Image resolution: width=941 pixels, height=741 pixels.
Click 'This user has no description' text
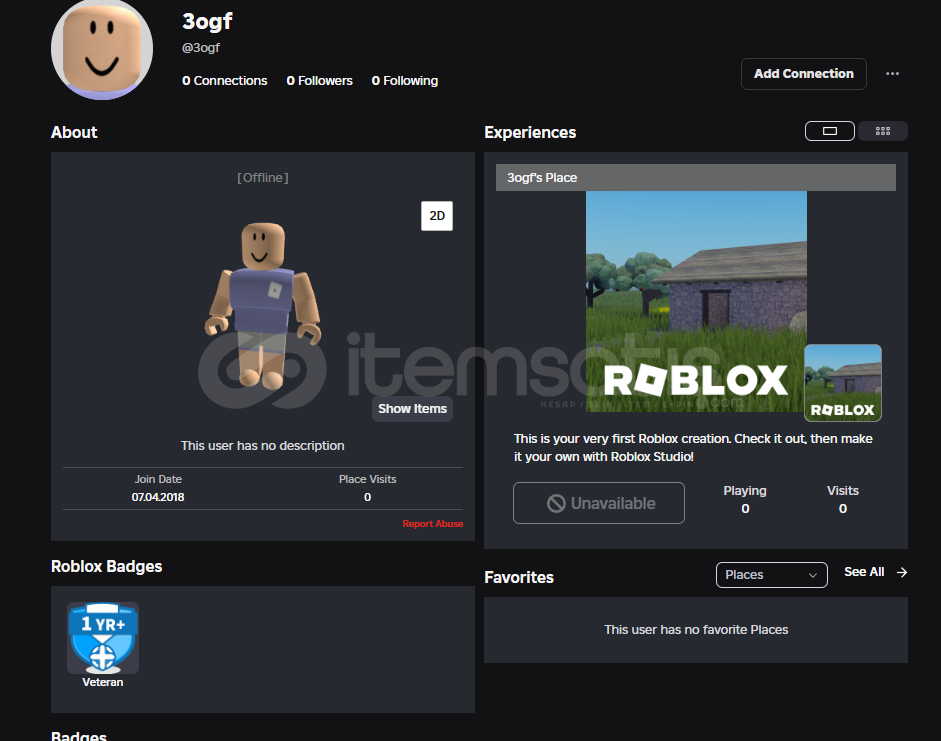(263, 446)
